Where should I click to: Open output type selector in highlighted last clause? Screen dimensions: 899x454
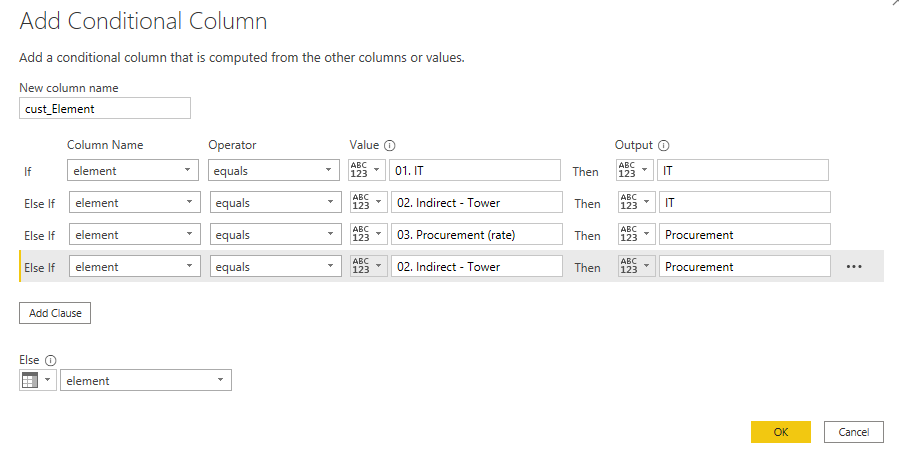tap(636, 267)
